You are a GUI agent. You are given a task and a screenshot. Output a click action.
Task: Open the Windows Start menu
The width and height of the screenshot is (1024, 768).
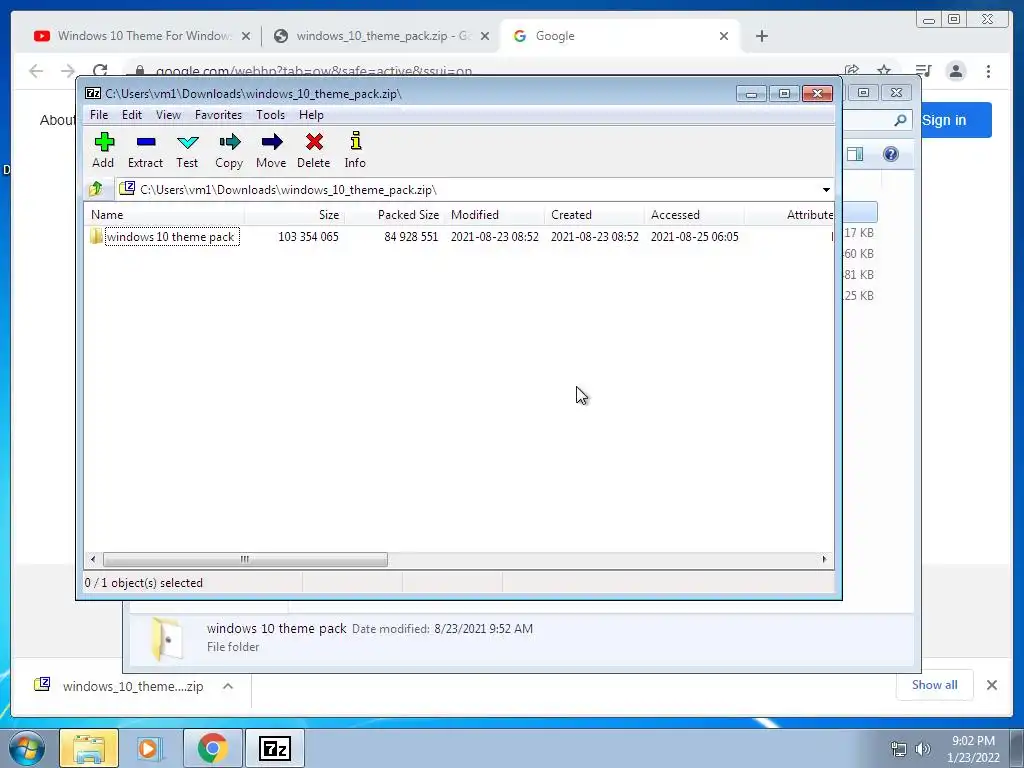[27, 748]
